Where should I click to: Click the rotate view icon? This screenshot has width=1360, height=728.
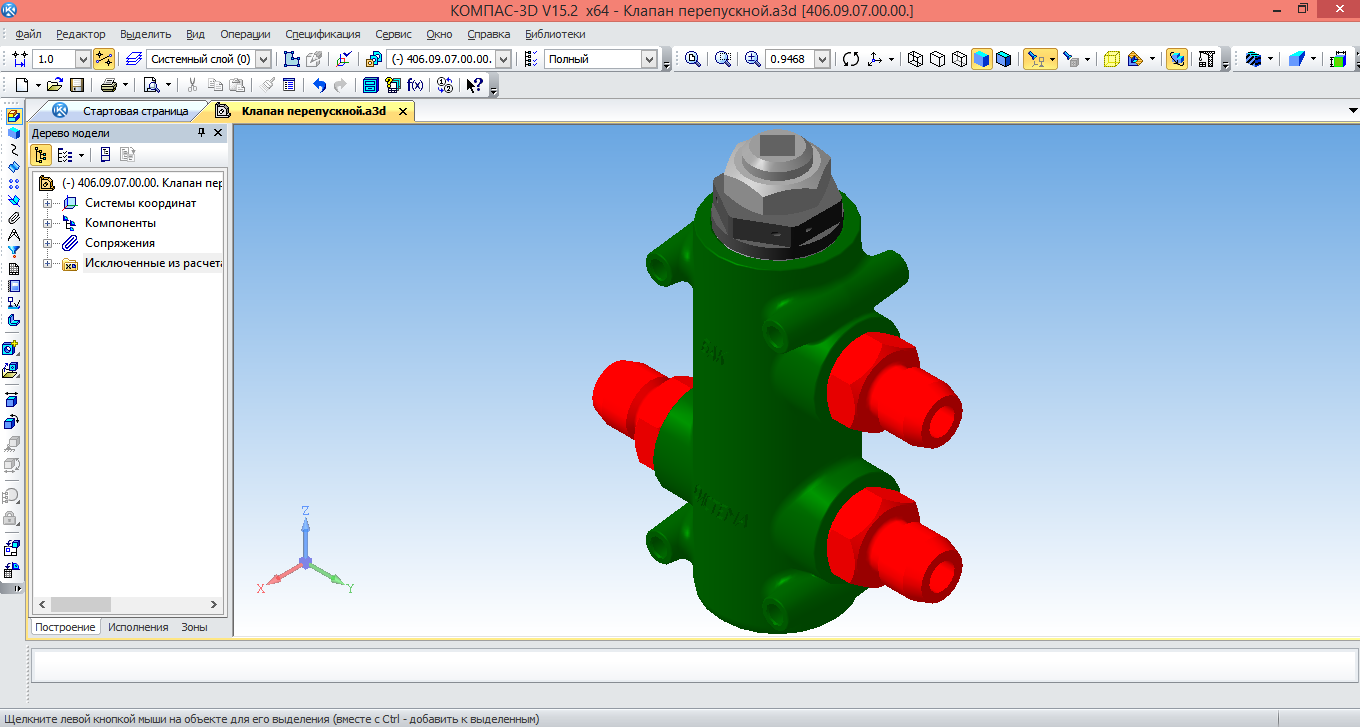(851, 59)
